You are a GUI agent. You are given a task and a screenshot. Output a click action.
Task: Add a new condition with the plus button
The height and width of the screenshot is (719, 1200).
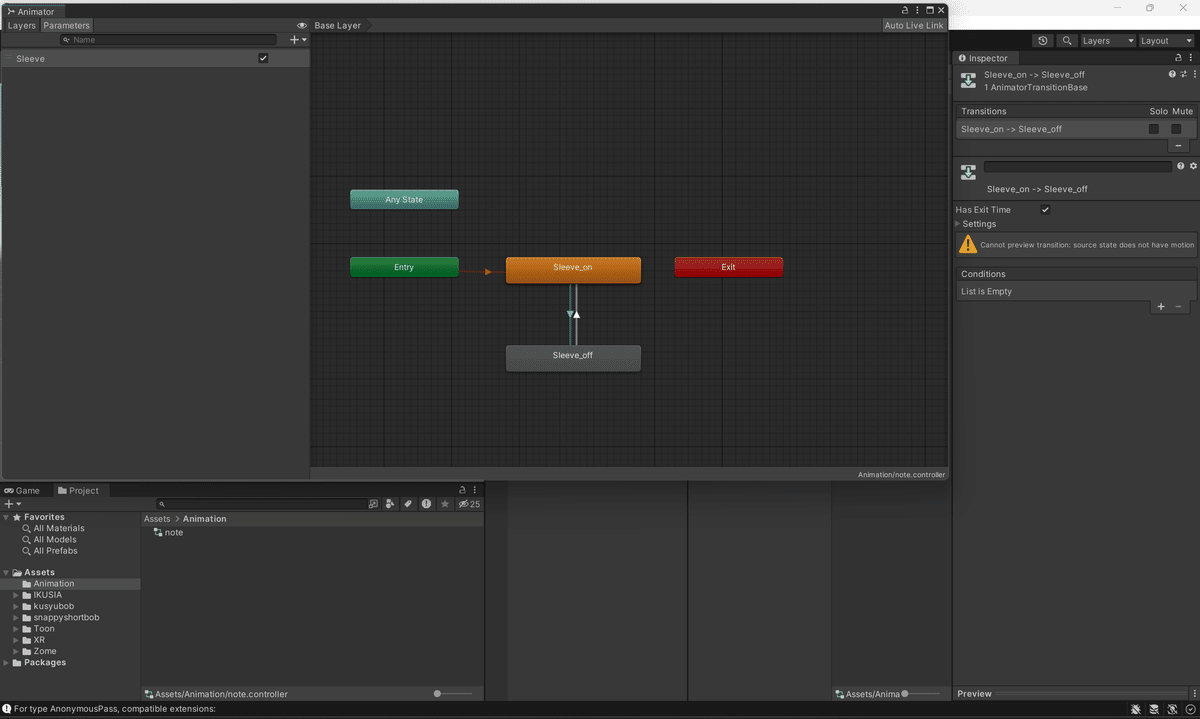pos(1160,306)
